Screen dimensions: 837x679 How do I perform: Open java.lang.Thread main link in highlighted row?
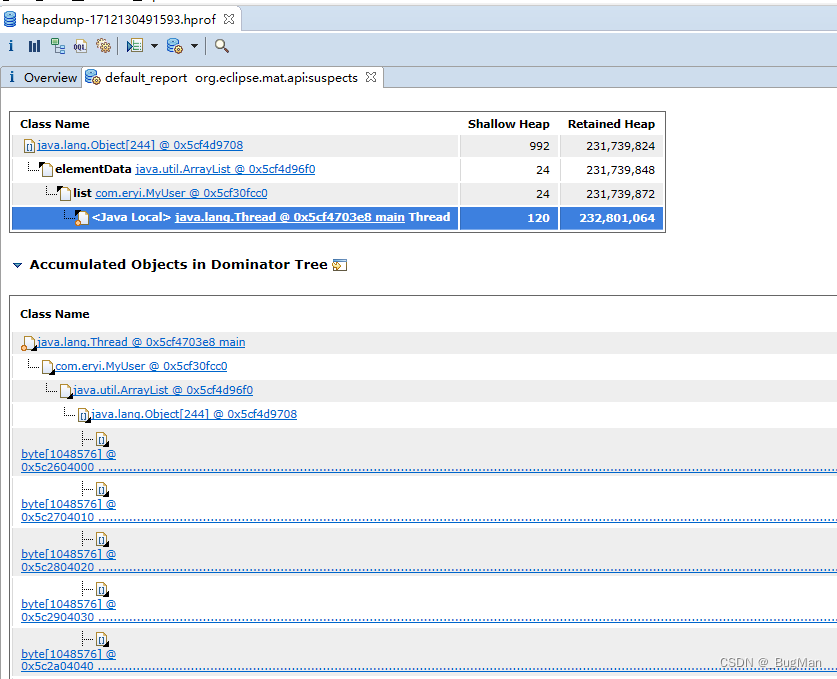pos(290,217)
